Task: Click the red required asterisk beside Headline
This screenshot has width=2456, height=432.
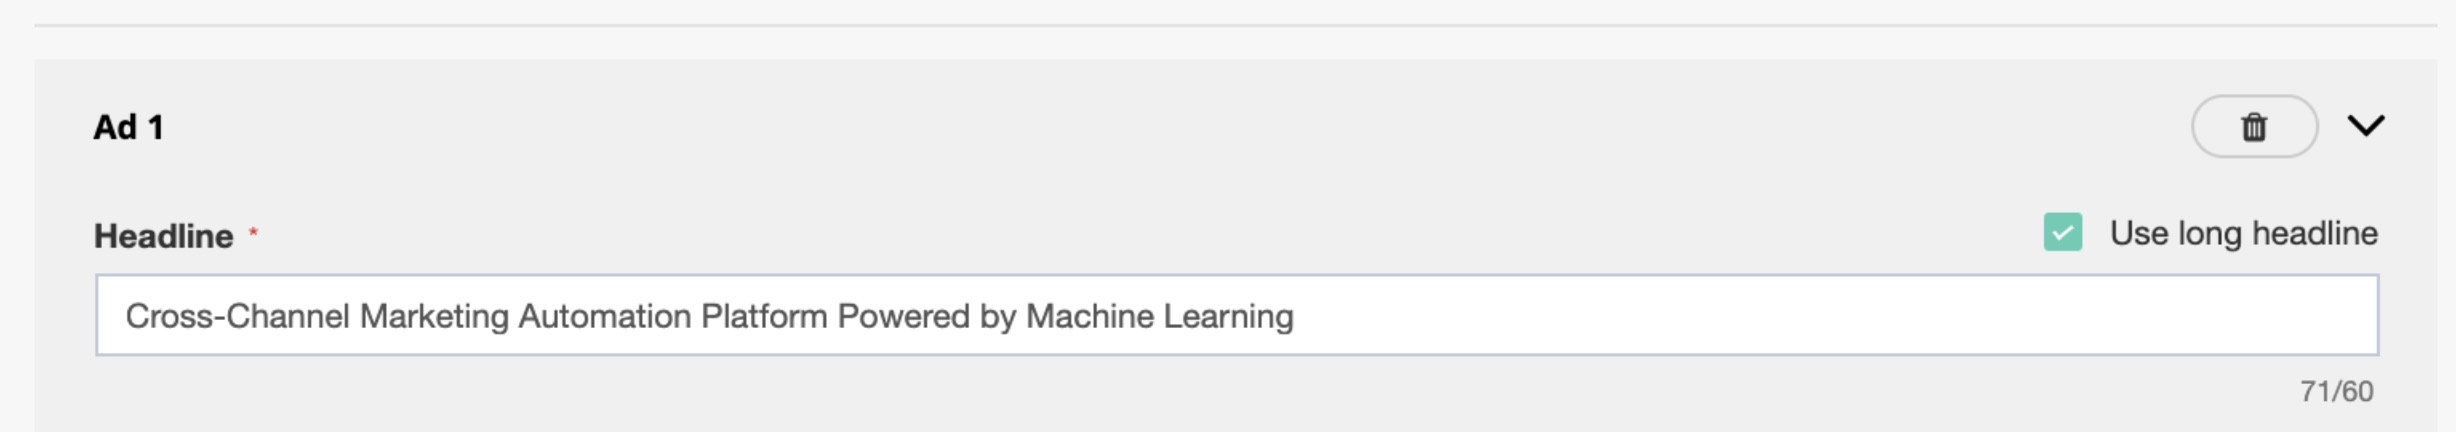Action: [x=254, y=232]
